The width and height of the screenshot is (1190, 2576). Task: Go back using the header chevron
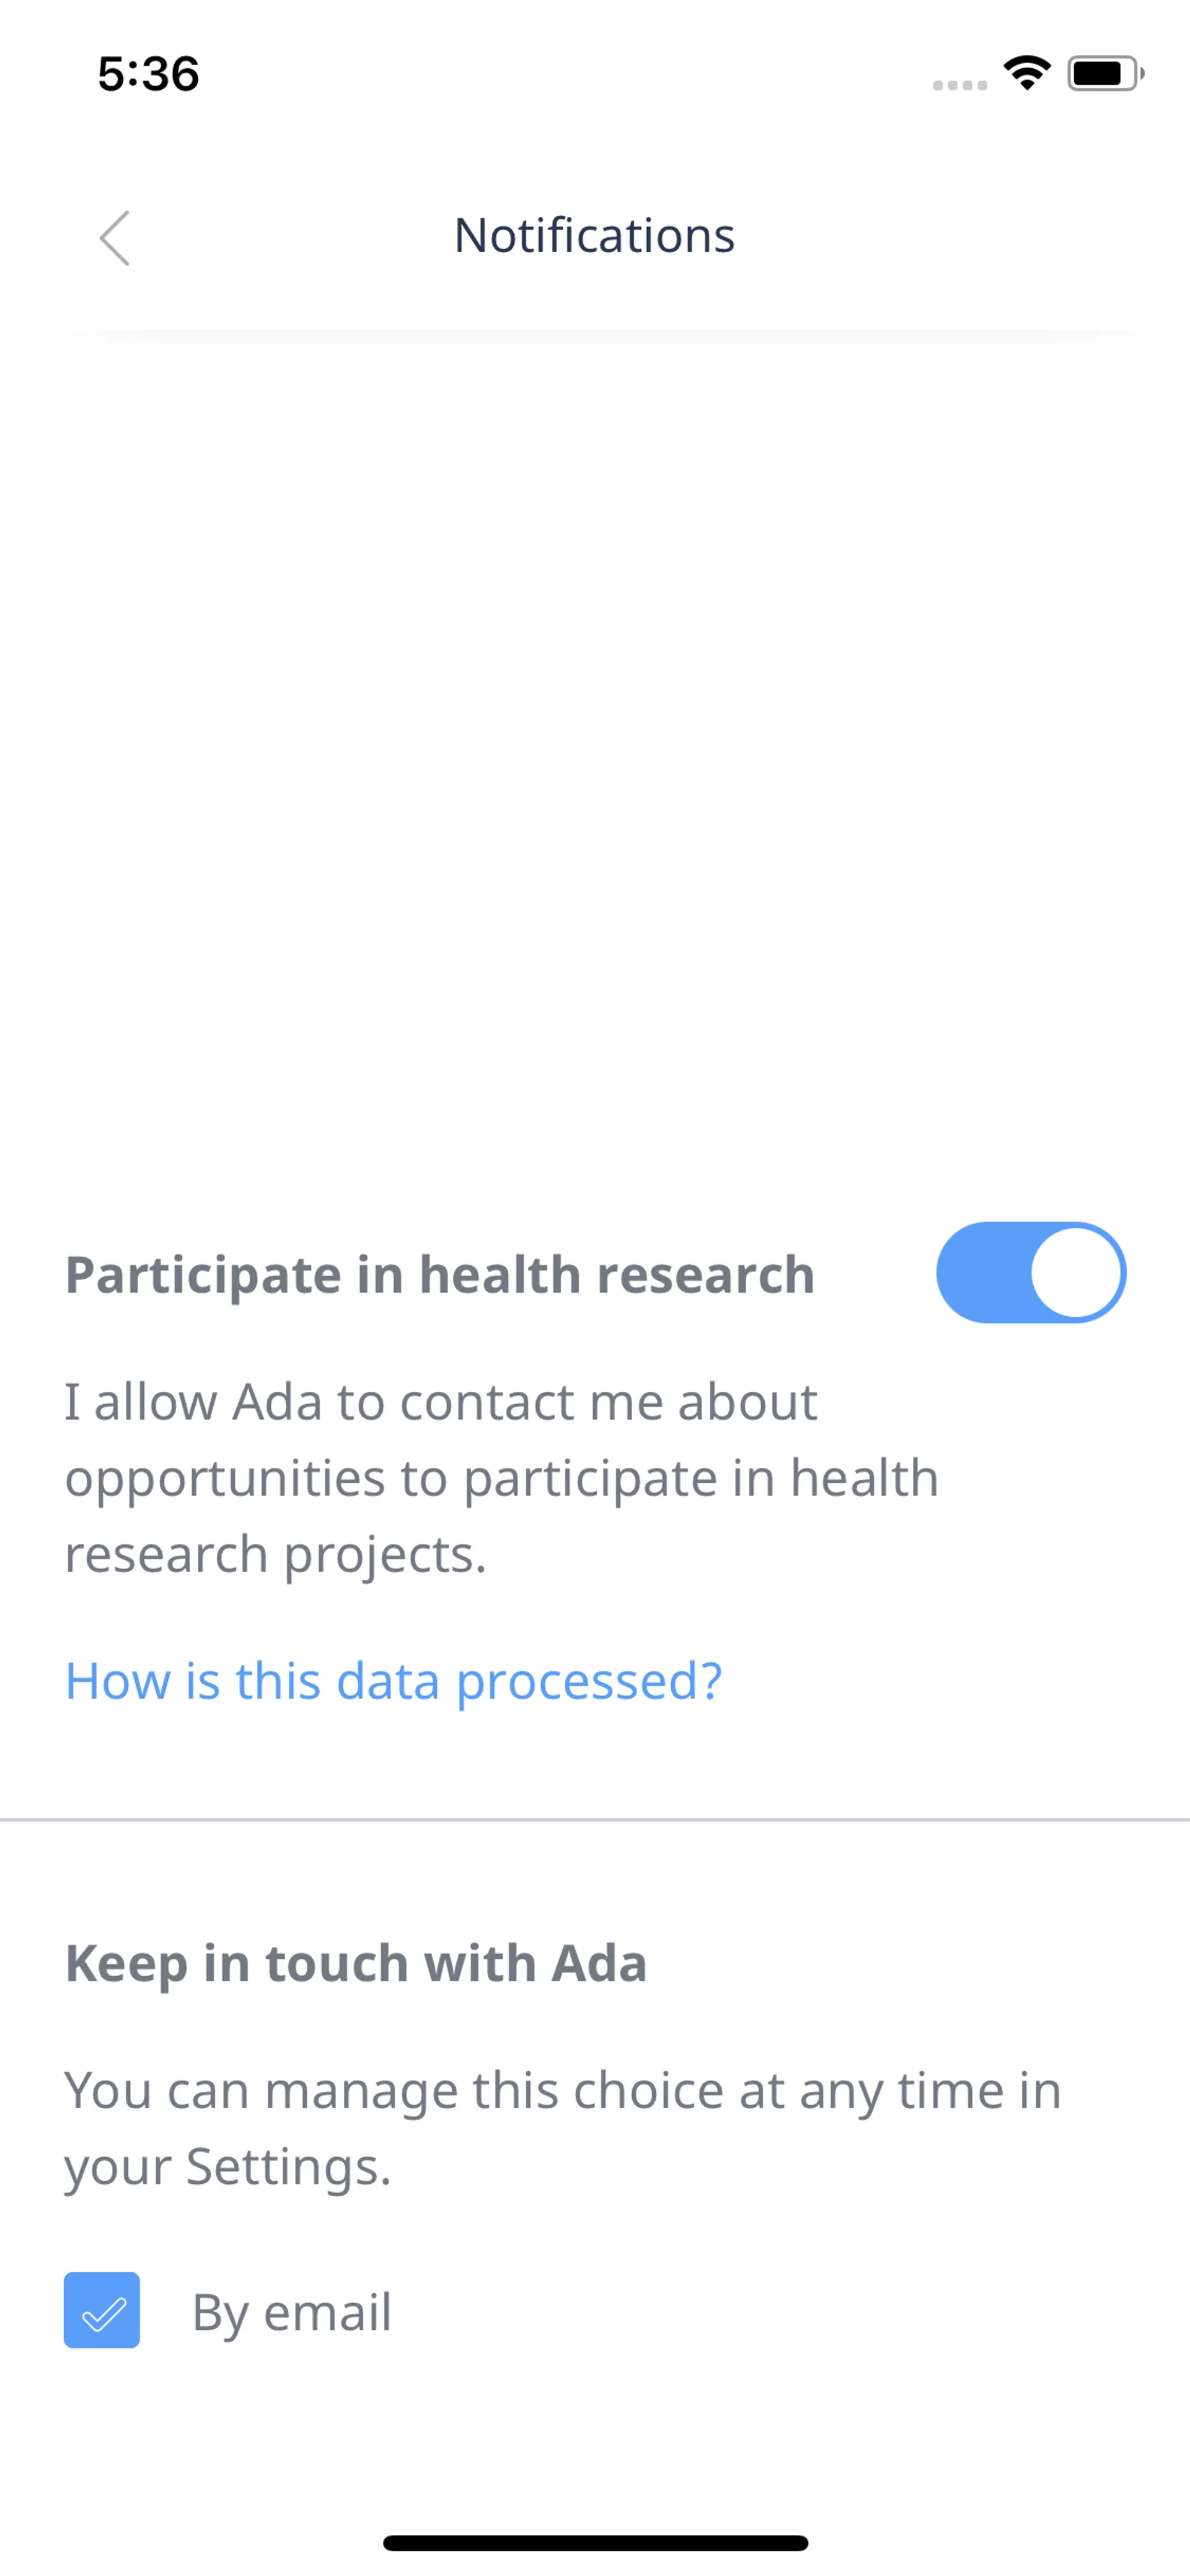[115, 238]
